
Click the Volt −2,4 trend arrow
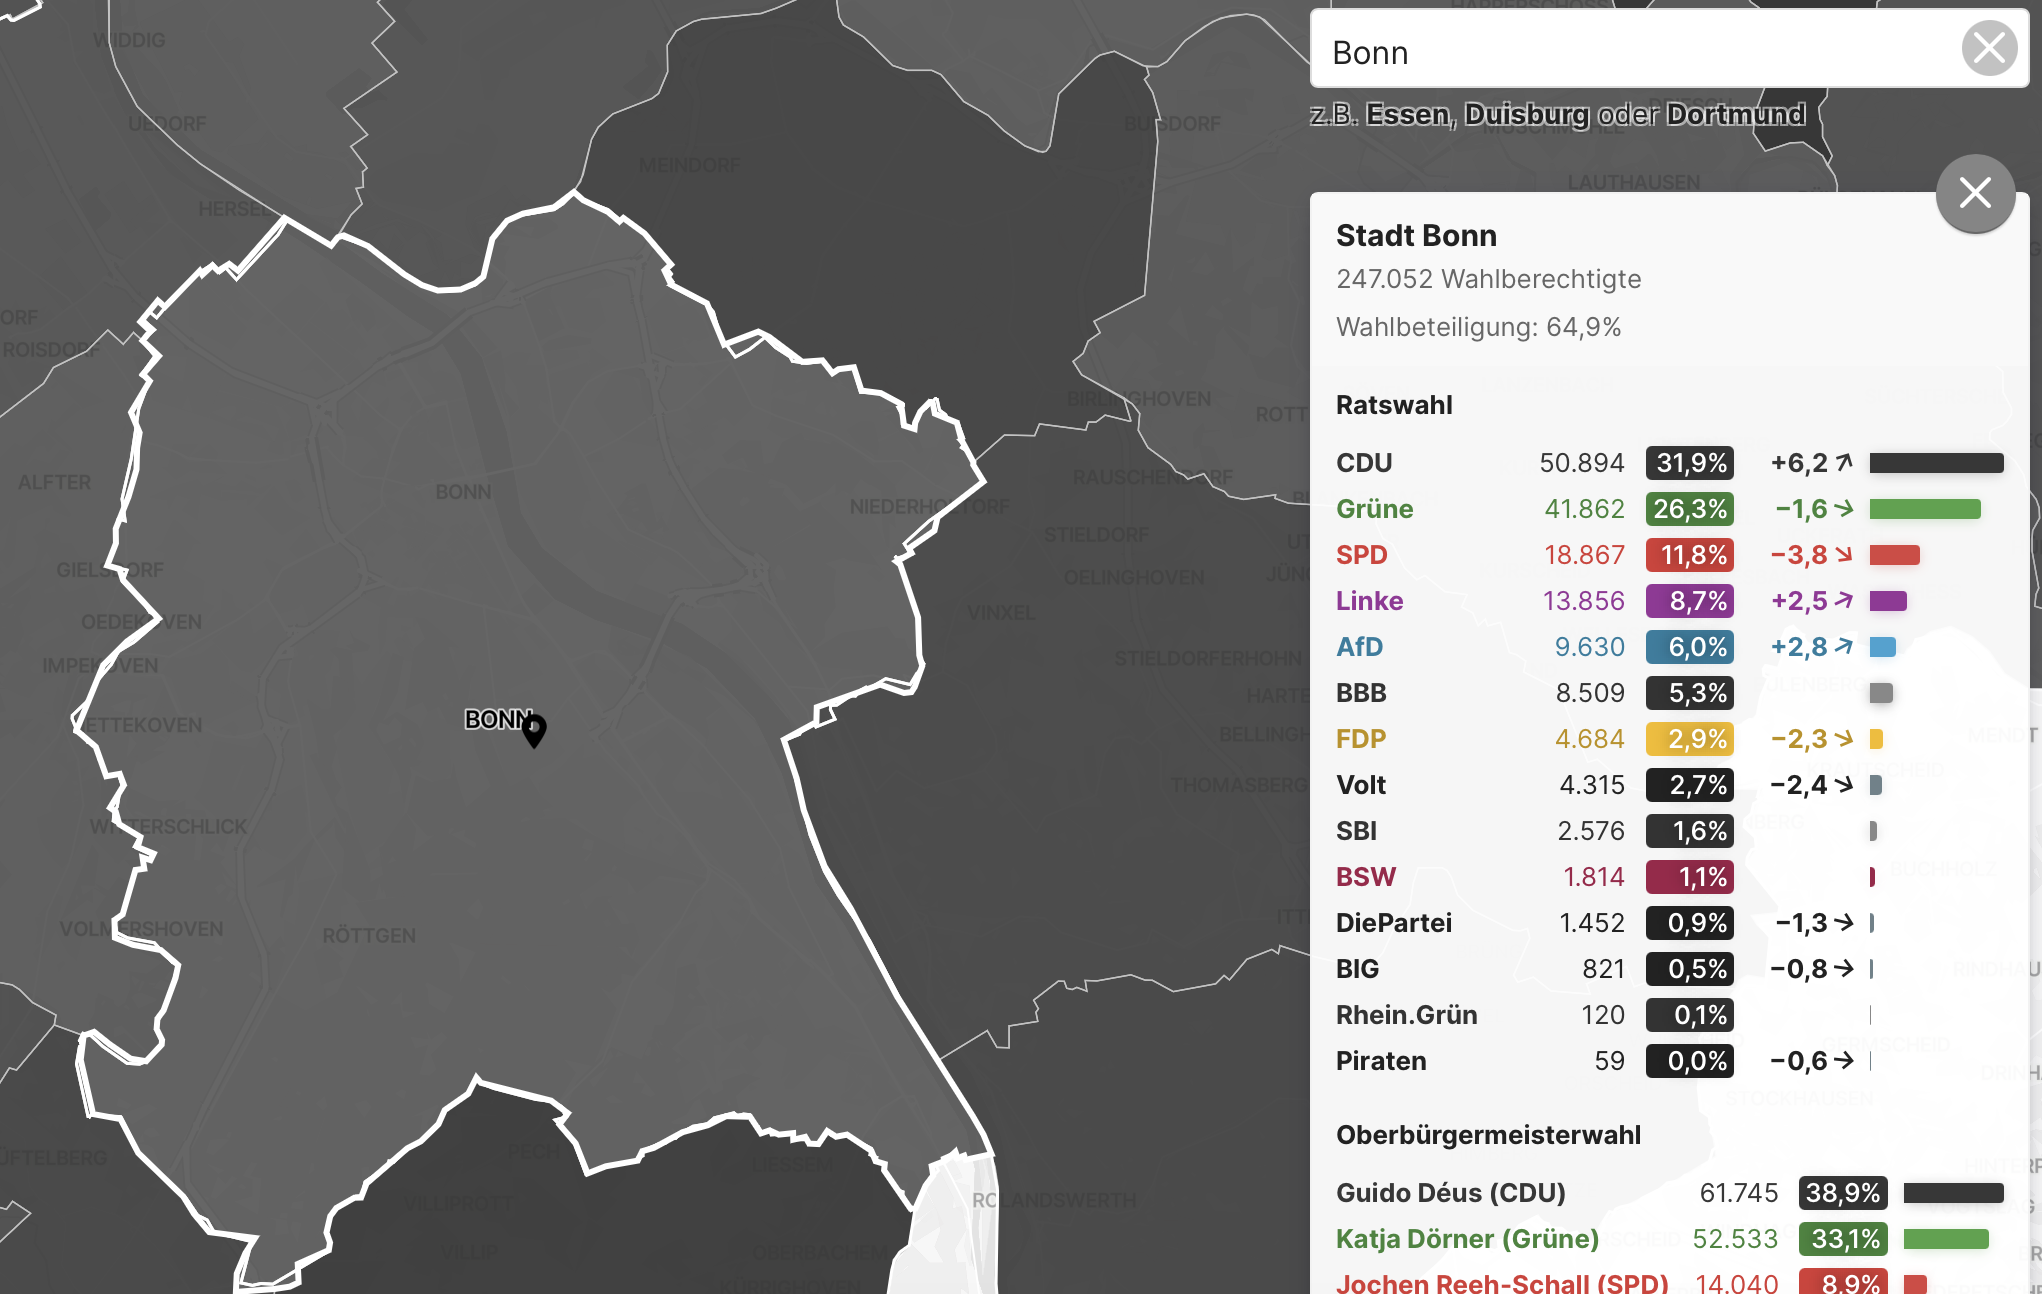[x=1844, y=784]
